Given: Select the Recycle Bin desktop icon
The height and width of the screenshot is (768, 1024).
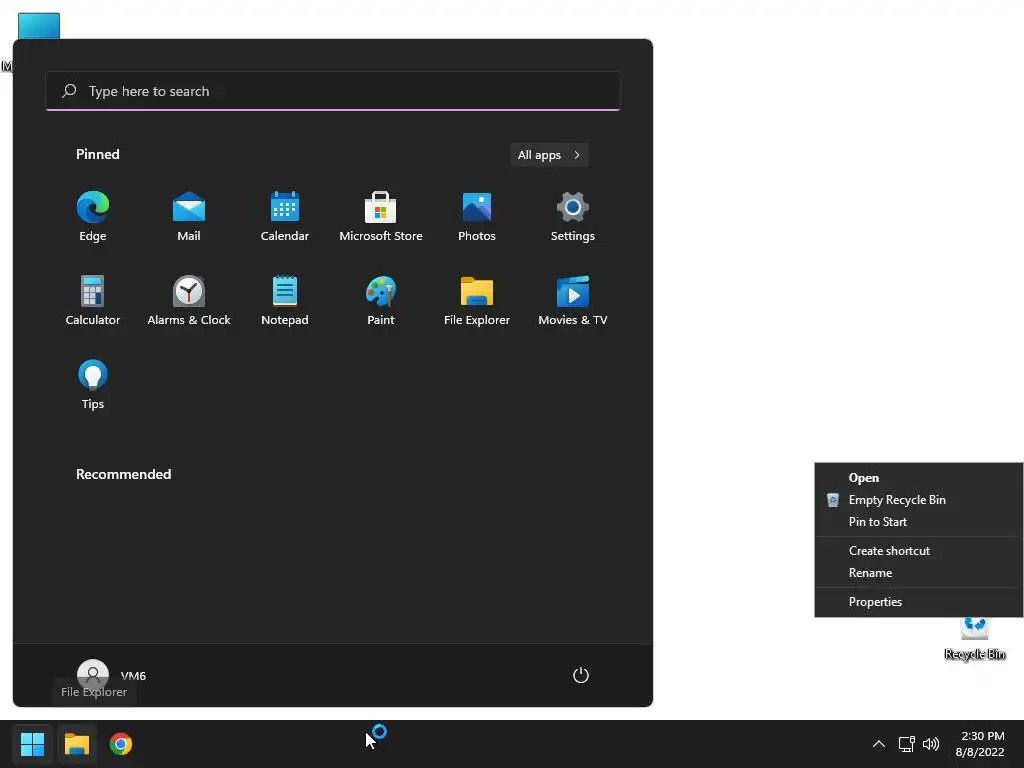Looking at the screenshot, I should click(975, 639).
